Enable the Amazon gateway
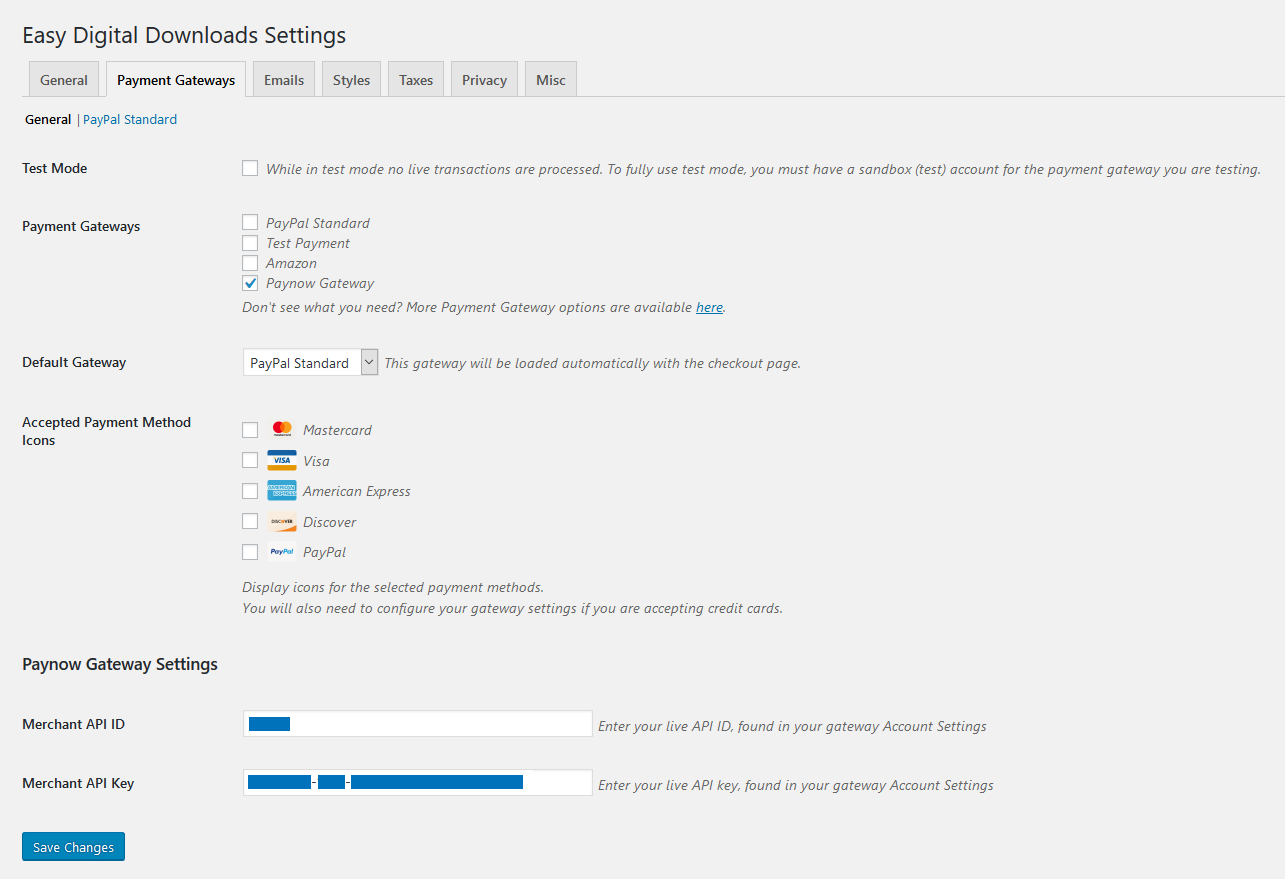Screen dimensions: 1285x879 coord(250,262)
